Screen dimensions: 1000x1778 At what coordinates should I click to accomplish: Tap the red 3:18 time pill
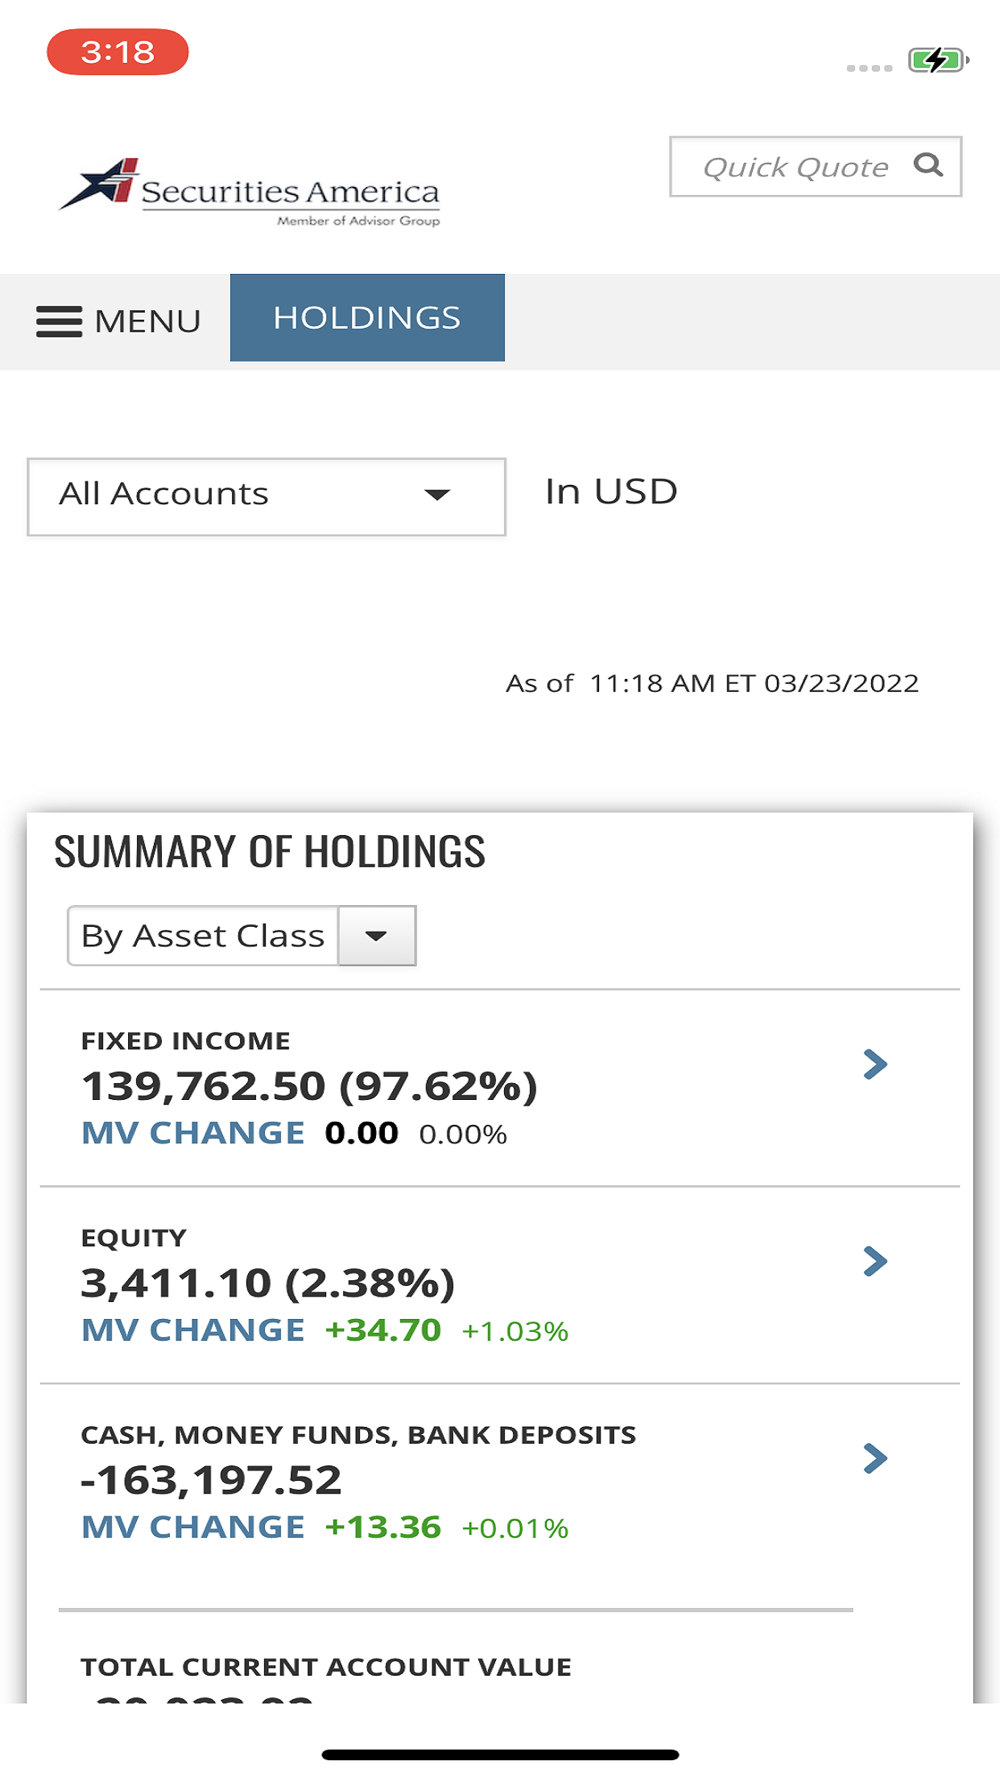coord(118,52)
